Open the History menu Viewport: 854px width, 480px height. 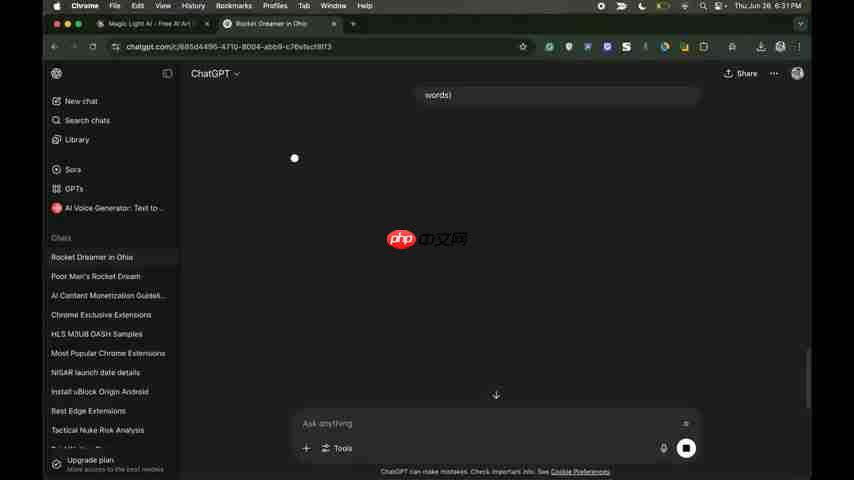193,6
